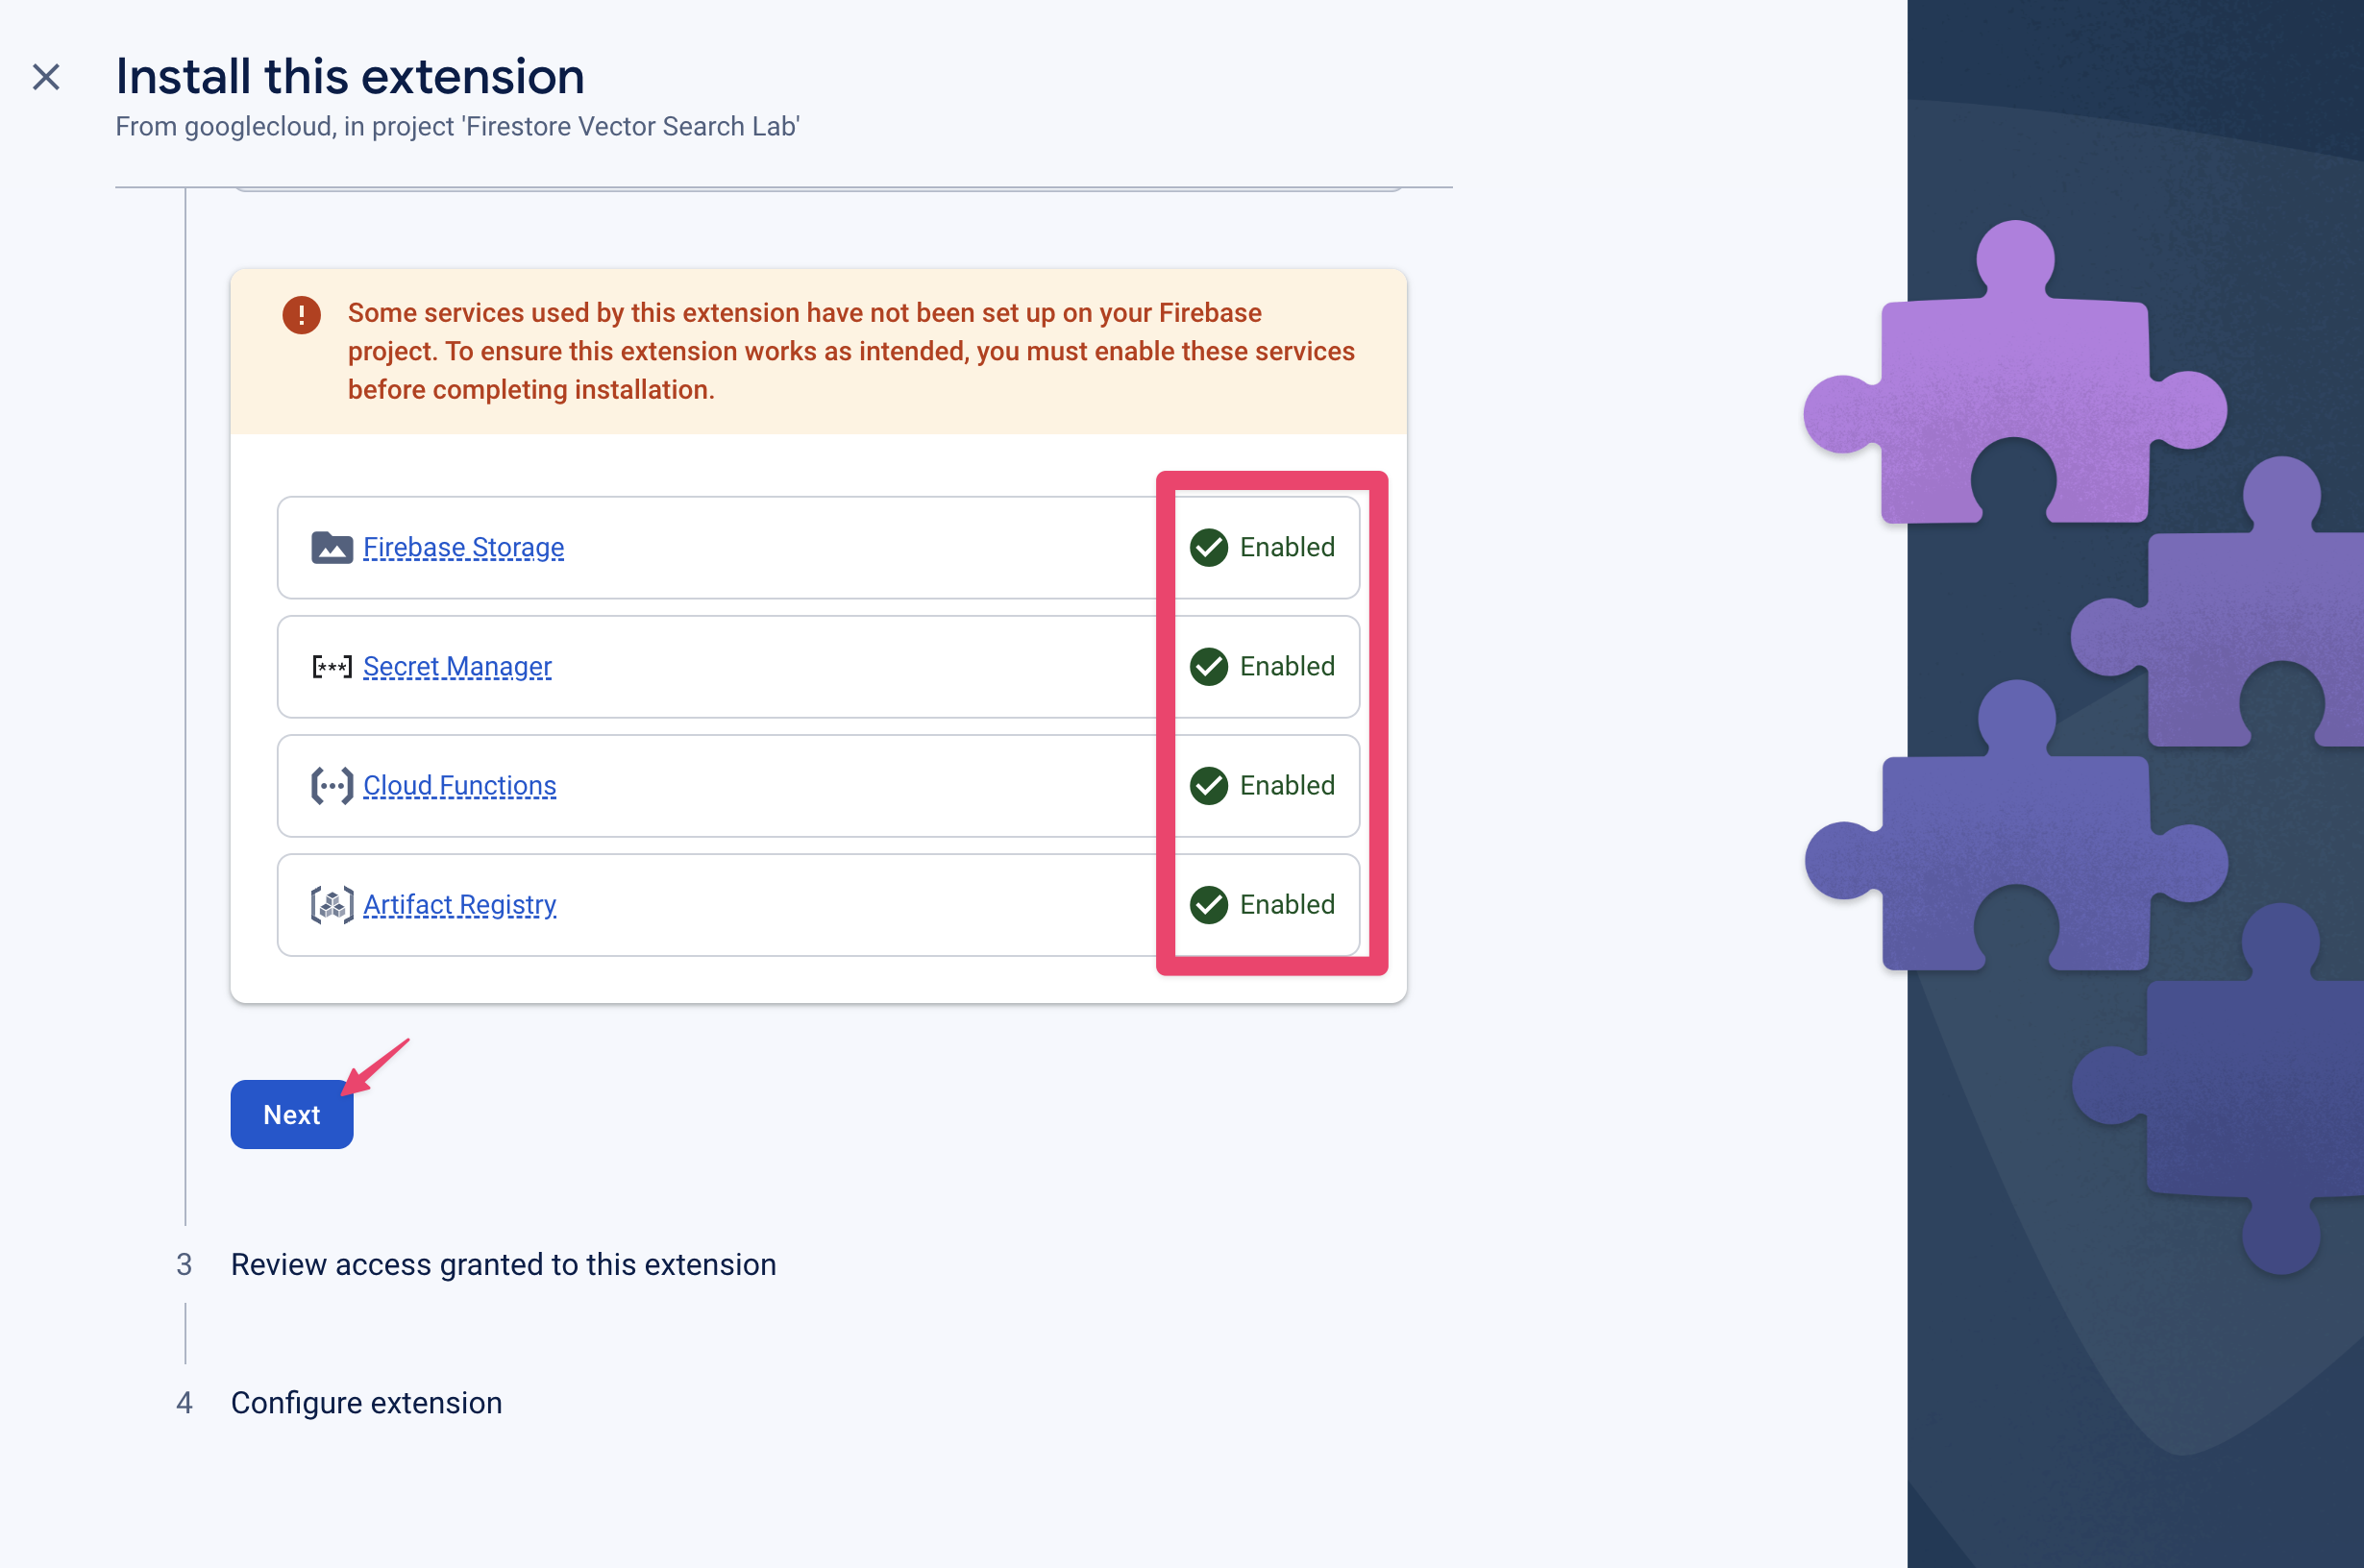Screen dimensions: 2364x1568
Task: Click Firebase Storage hyperlink
Action: click(462, 548)
